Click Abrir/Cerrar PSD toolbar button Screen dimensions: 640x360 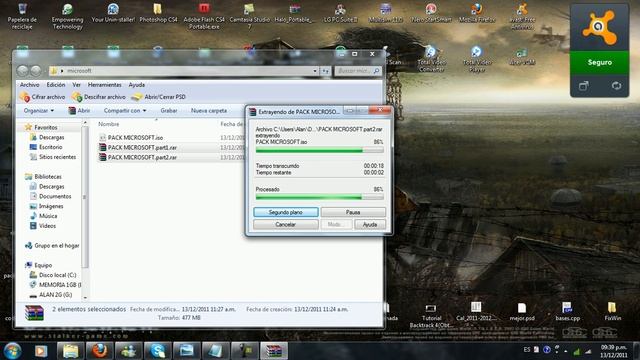(x=159, y=97)
